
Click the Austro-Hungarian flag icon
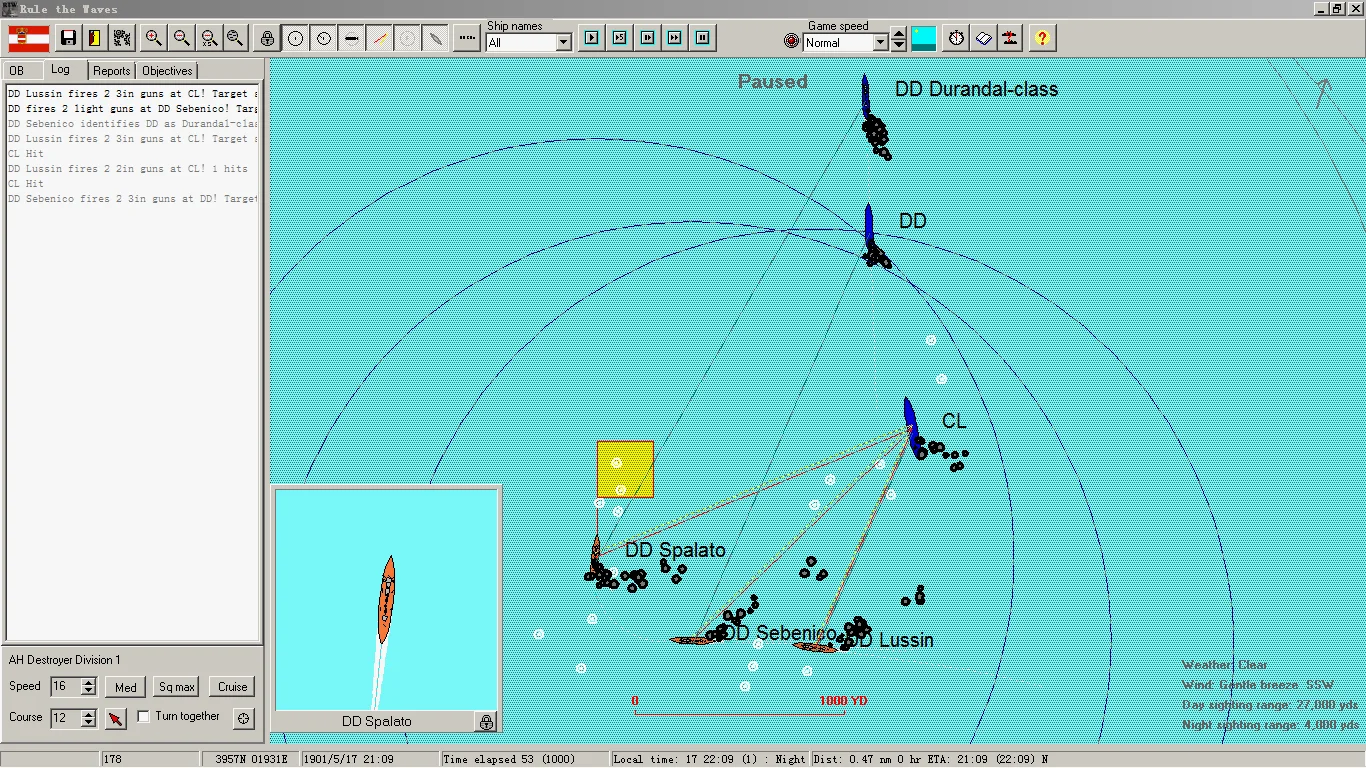[29, 39]
